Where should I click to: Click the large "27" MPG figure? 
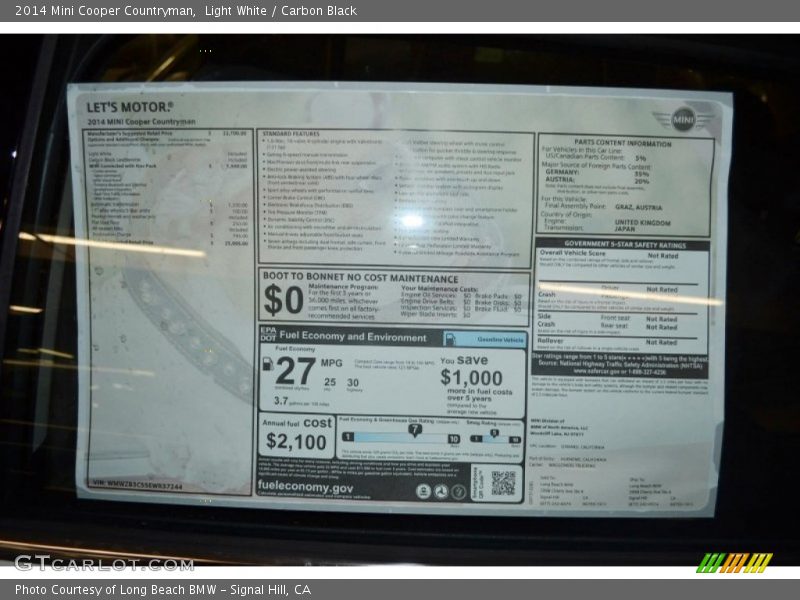click(x=295, y=371)
